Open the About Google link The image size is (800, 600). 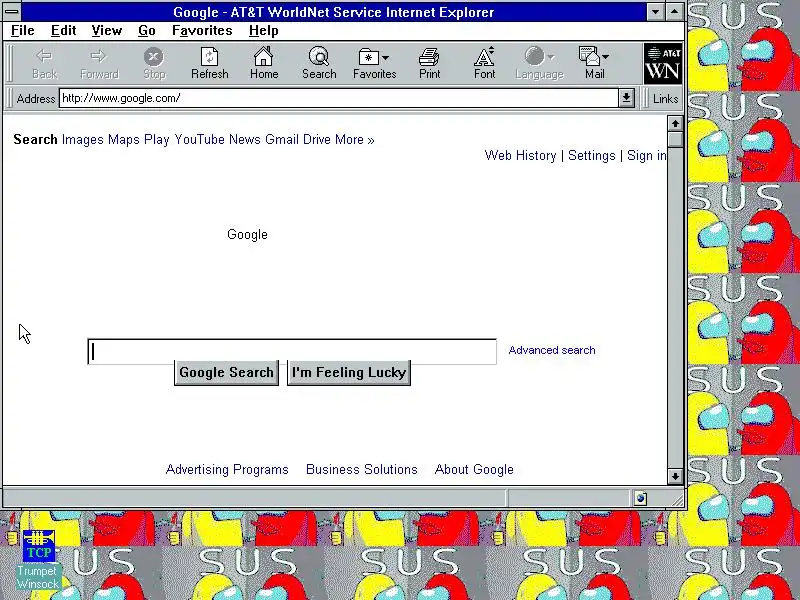pyautogui.click(x=474, y=469)
